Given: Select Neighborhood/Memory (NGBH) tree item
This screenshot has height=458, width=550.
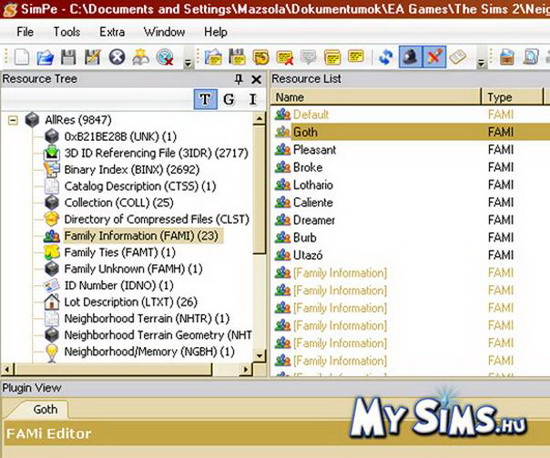Looking at the screenshot, I should point(149,351).
